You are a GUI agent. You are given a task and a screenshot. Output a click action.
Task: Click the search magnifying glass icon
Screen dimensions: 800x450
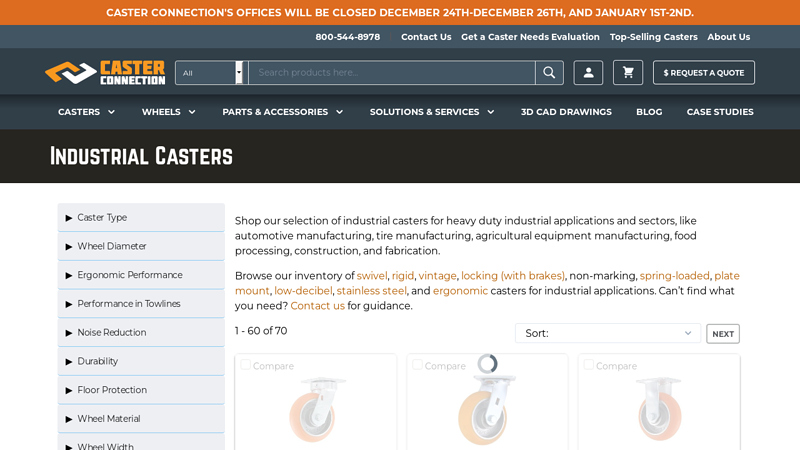coord(549,73)
